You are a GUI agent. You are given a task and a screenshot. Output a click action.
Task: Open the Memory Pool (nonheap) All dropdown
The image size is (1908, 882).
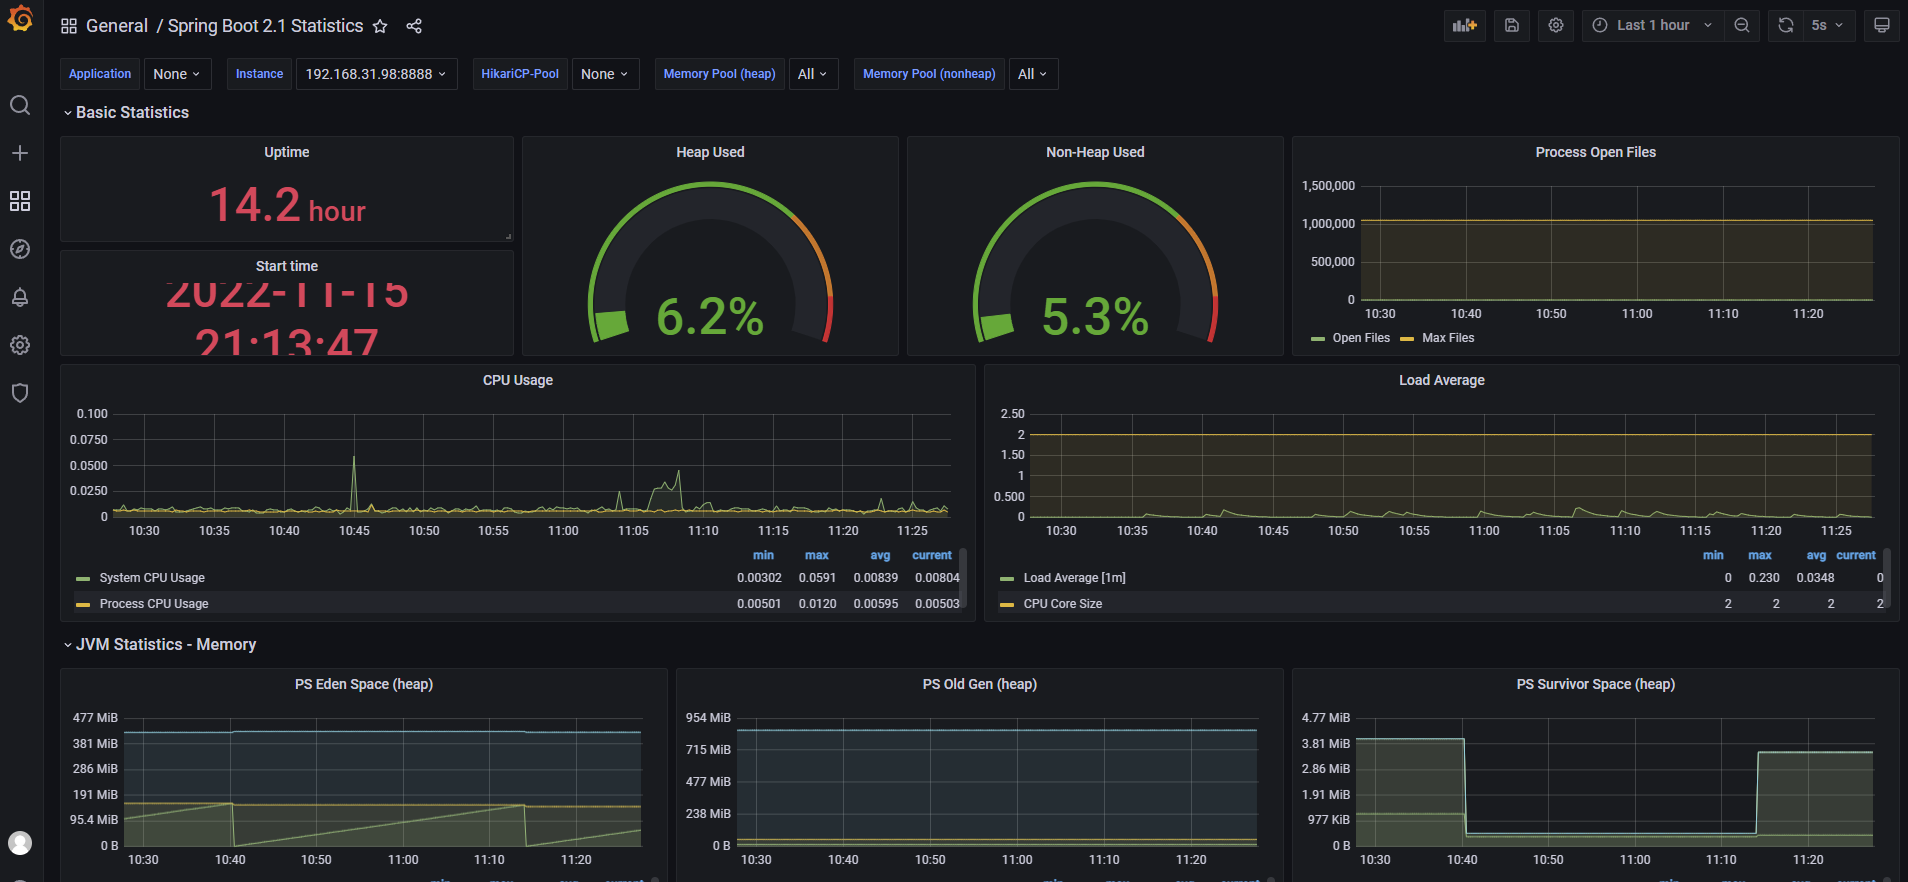1032,74
